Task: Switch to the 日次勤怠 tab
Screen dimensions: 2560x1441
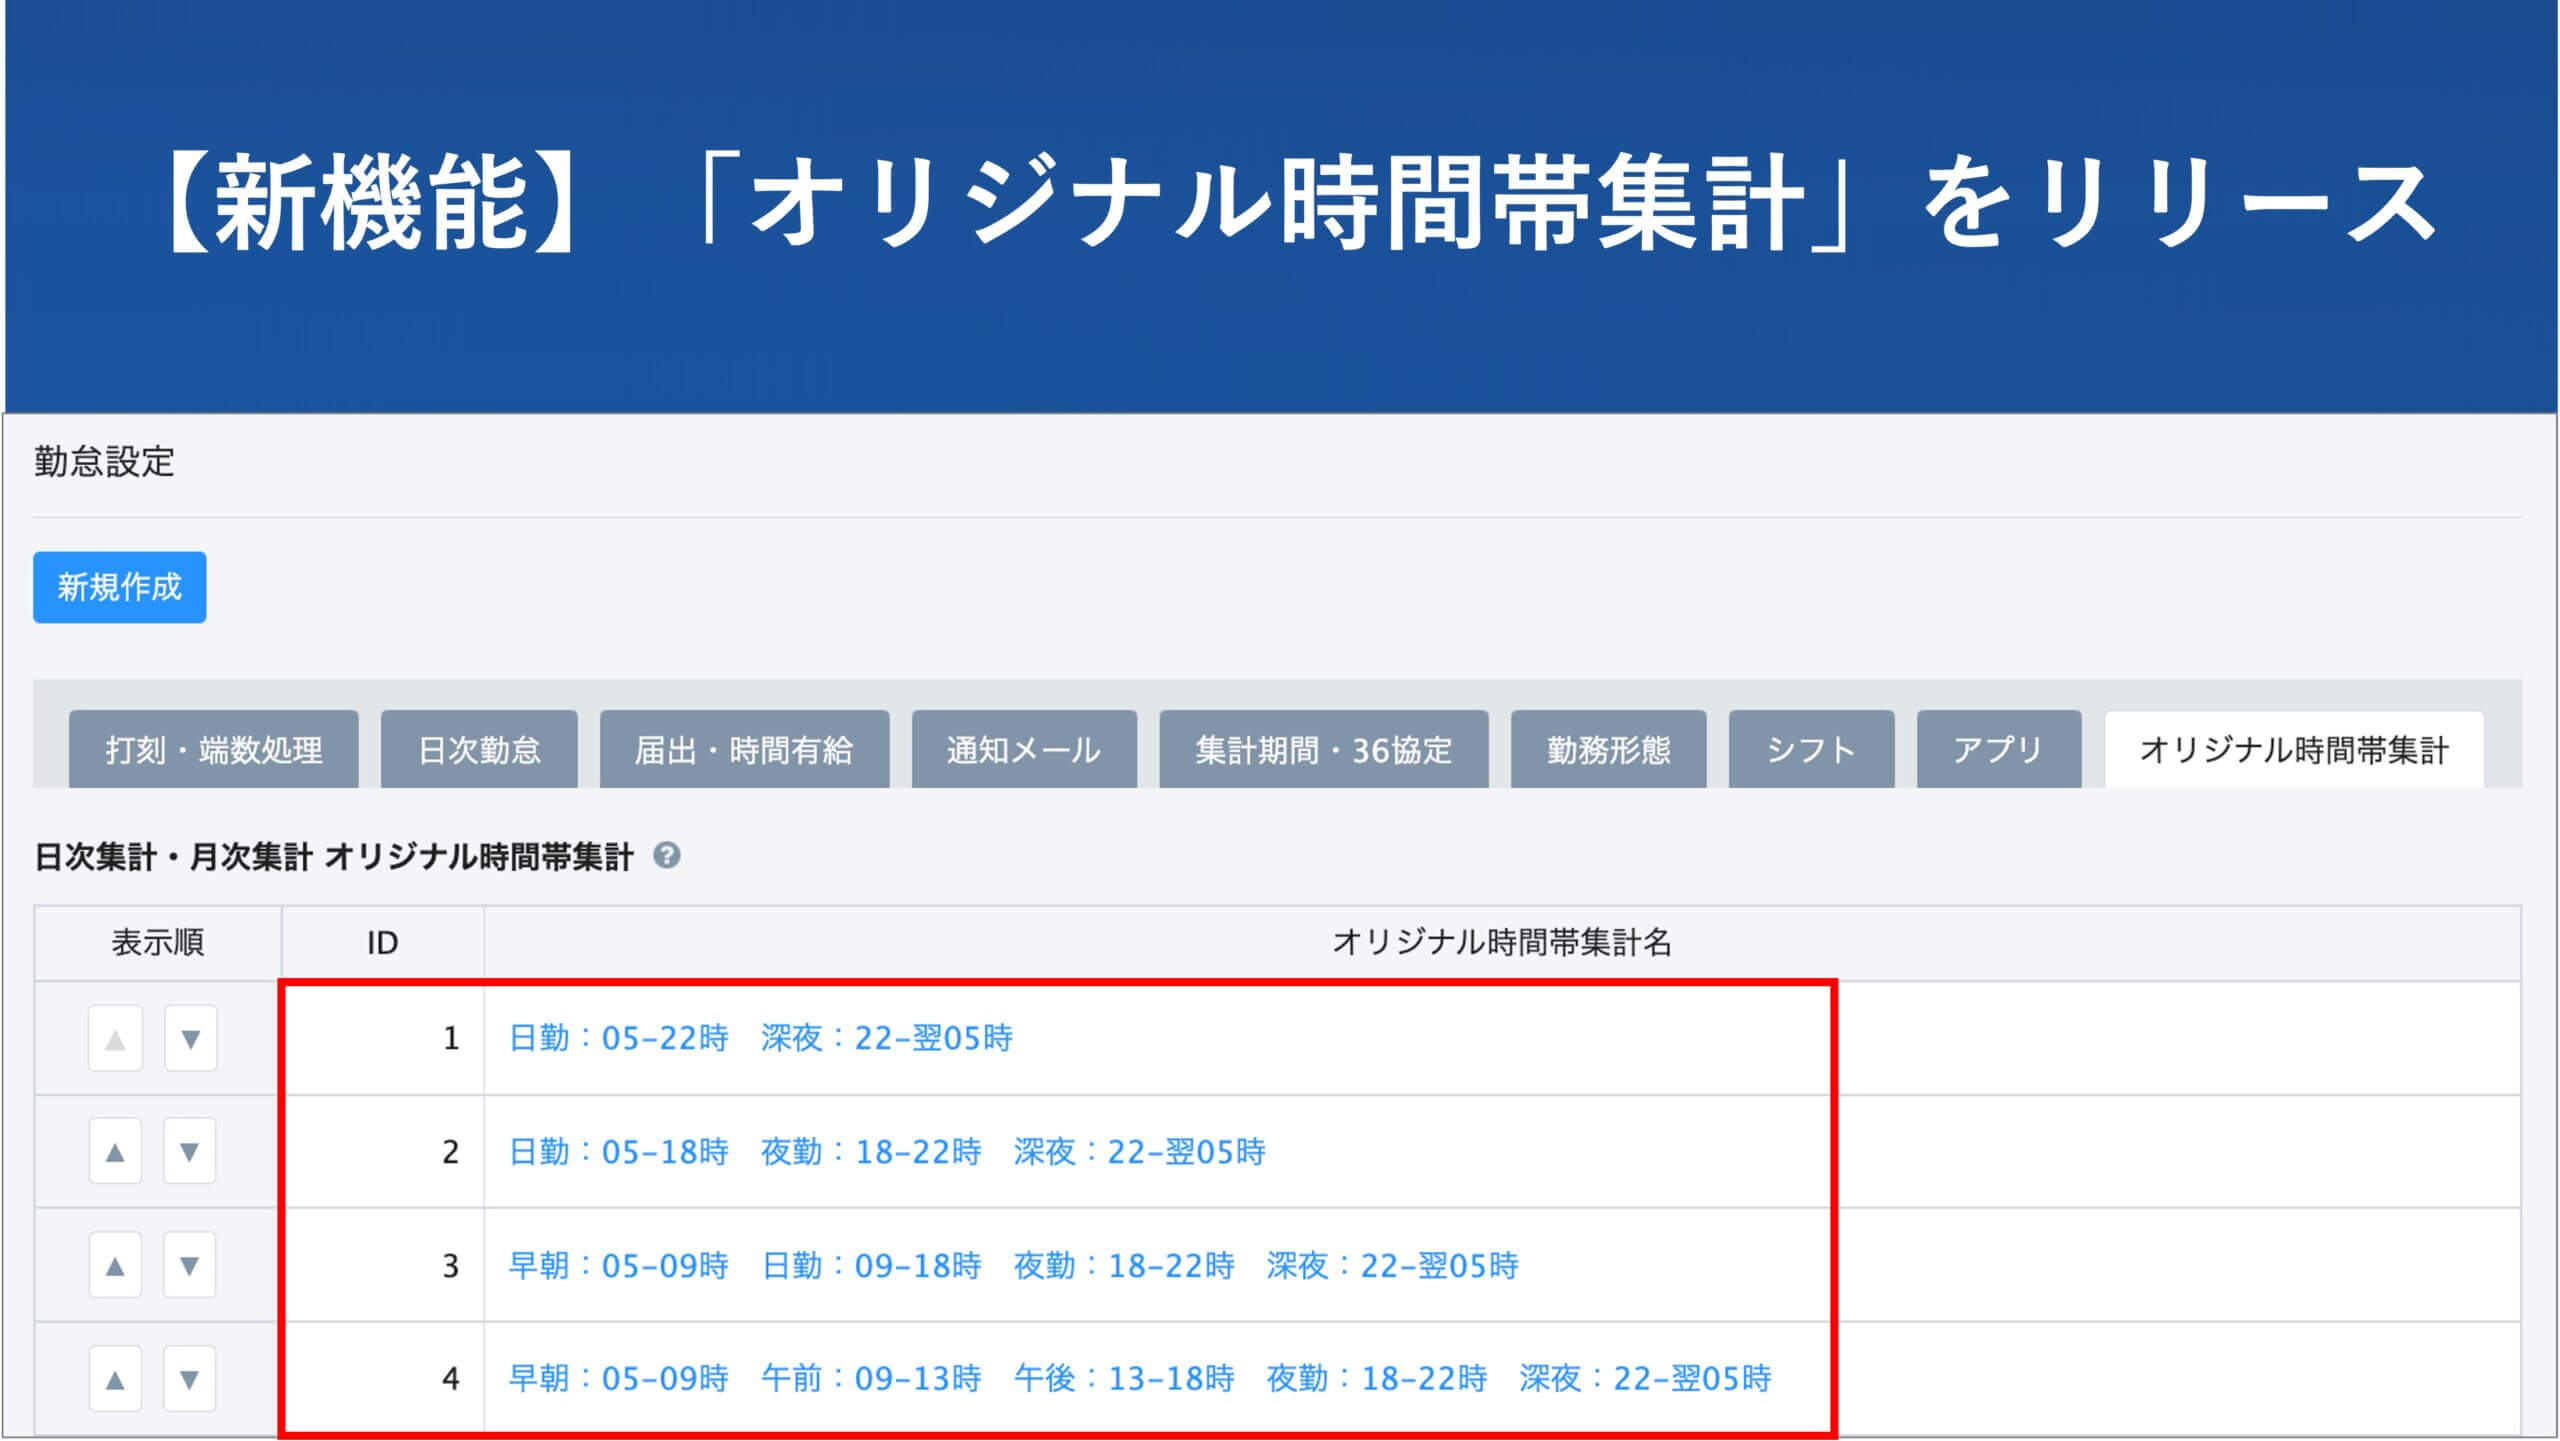Action: point(479,750)
